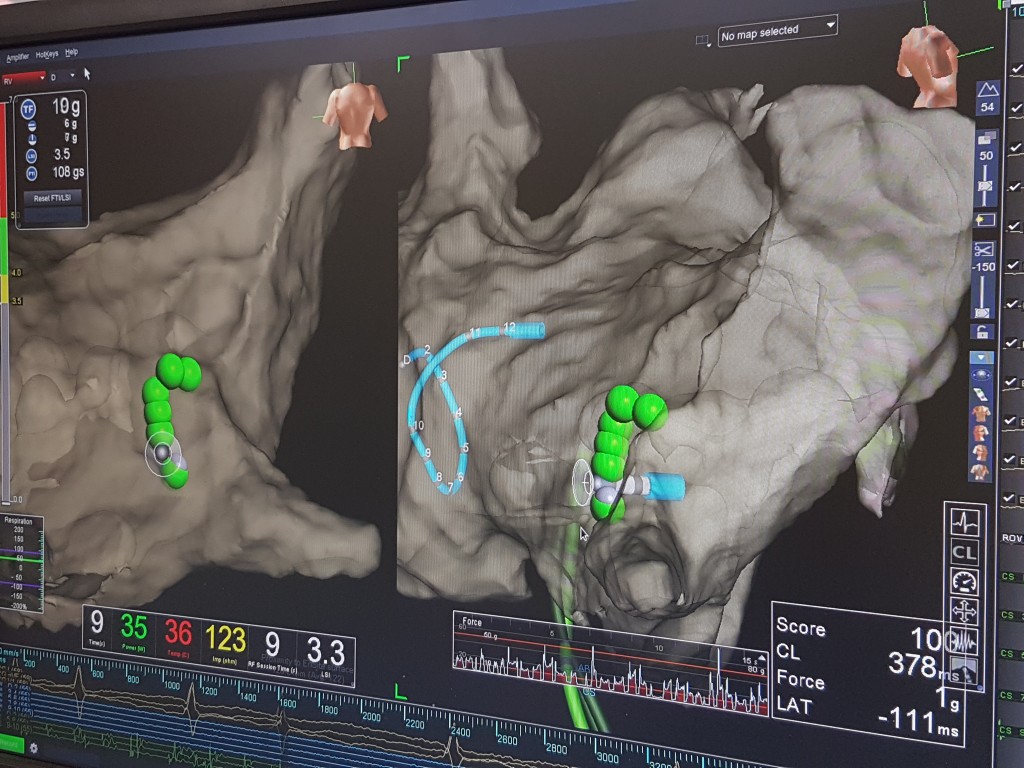The width and height of the screenshot is (1024, 768).
Task: Click the dense signal waveform icon
Action: tap(965, 641)
